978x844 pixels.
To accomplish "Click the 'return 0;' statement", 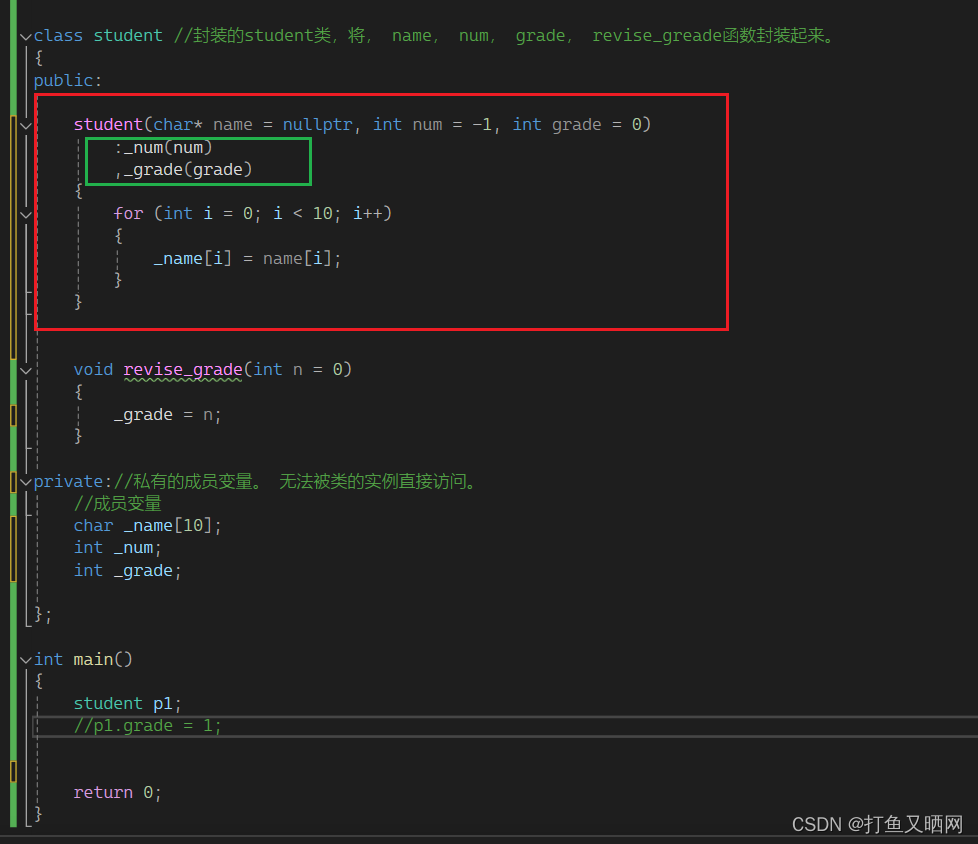I will click(x=117, y=792).
